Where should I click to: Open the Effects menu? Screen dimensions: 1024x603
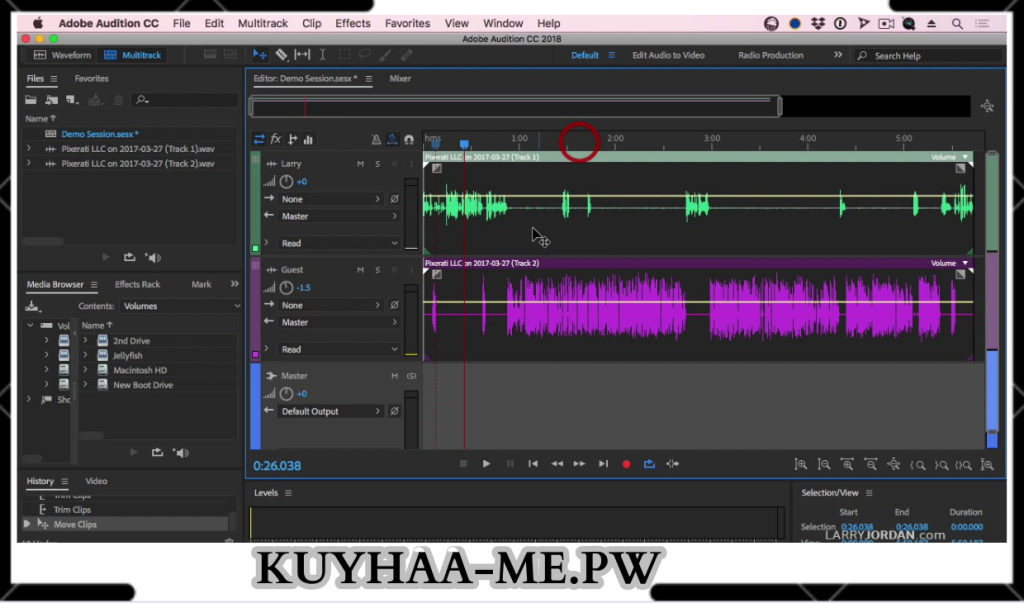(353, 23)
